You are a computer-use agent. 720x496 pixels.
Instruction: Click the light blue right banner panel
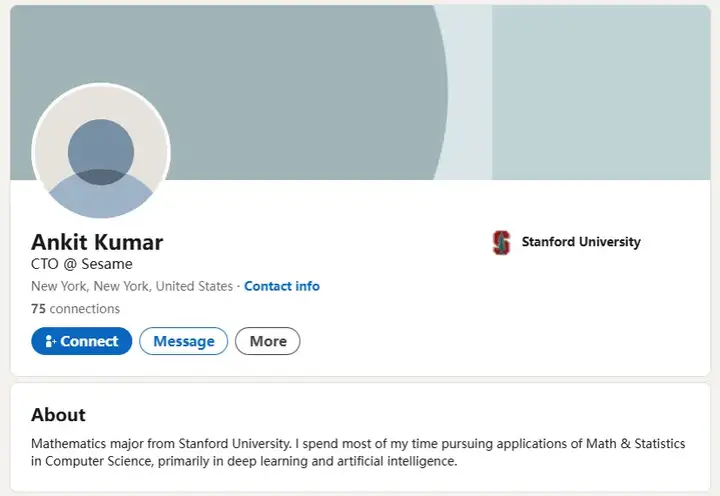[601, 92]
